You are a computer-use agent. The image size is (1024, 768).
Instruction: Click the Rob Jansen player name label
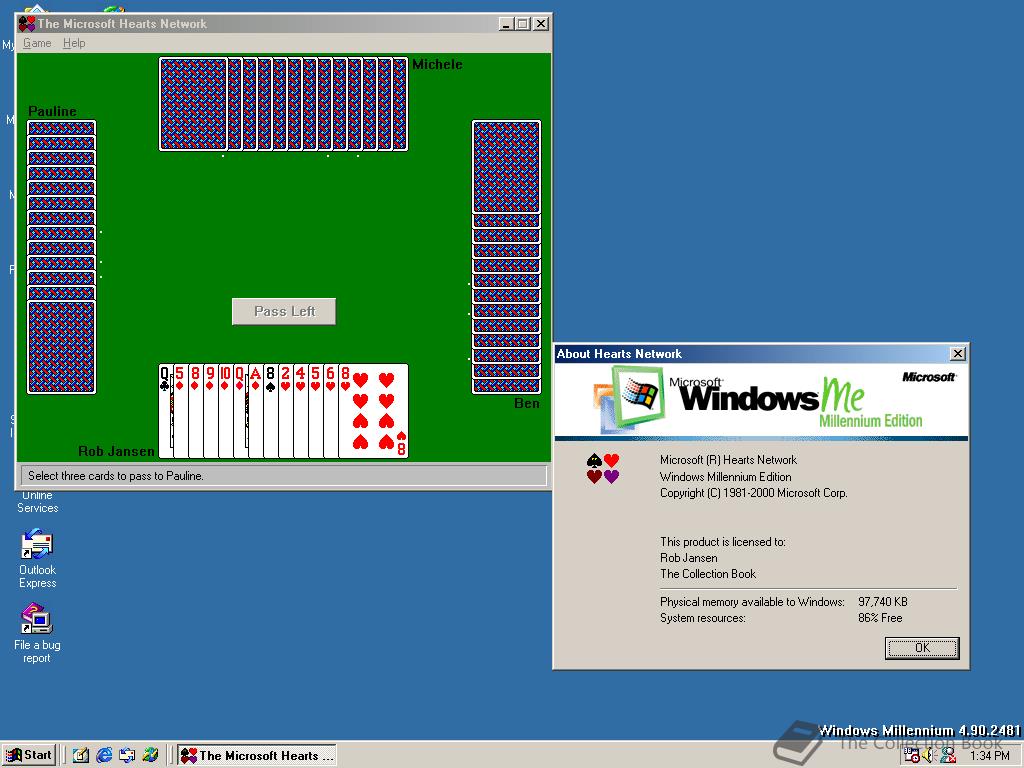tap(116, 451)
